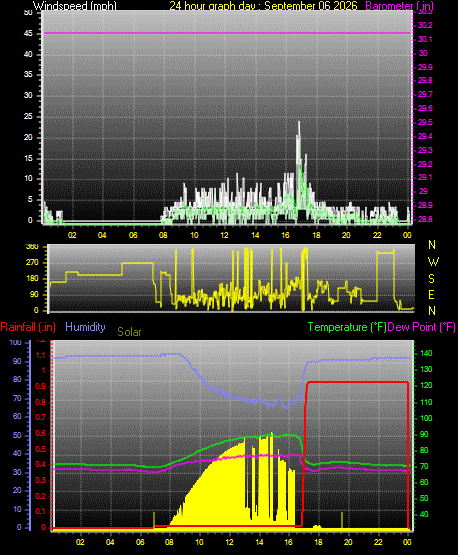
Task: Click the '29.9' barometer axis value
Action: [x=425, y=67]
